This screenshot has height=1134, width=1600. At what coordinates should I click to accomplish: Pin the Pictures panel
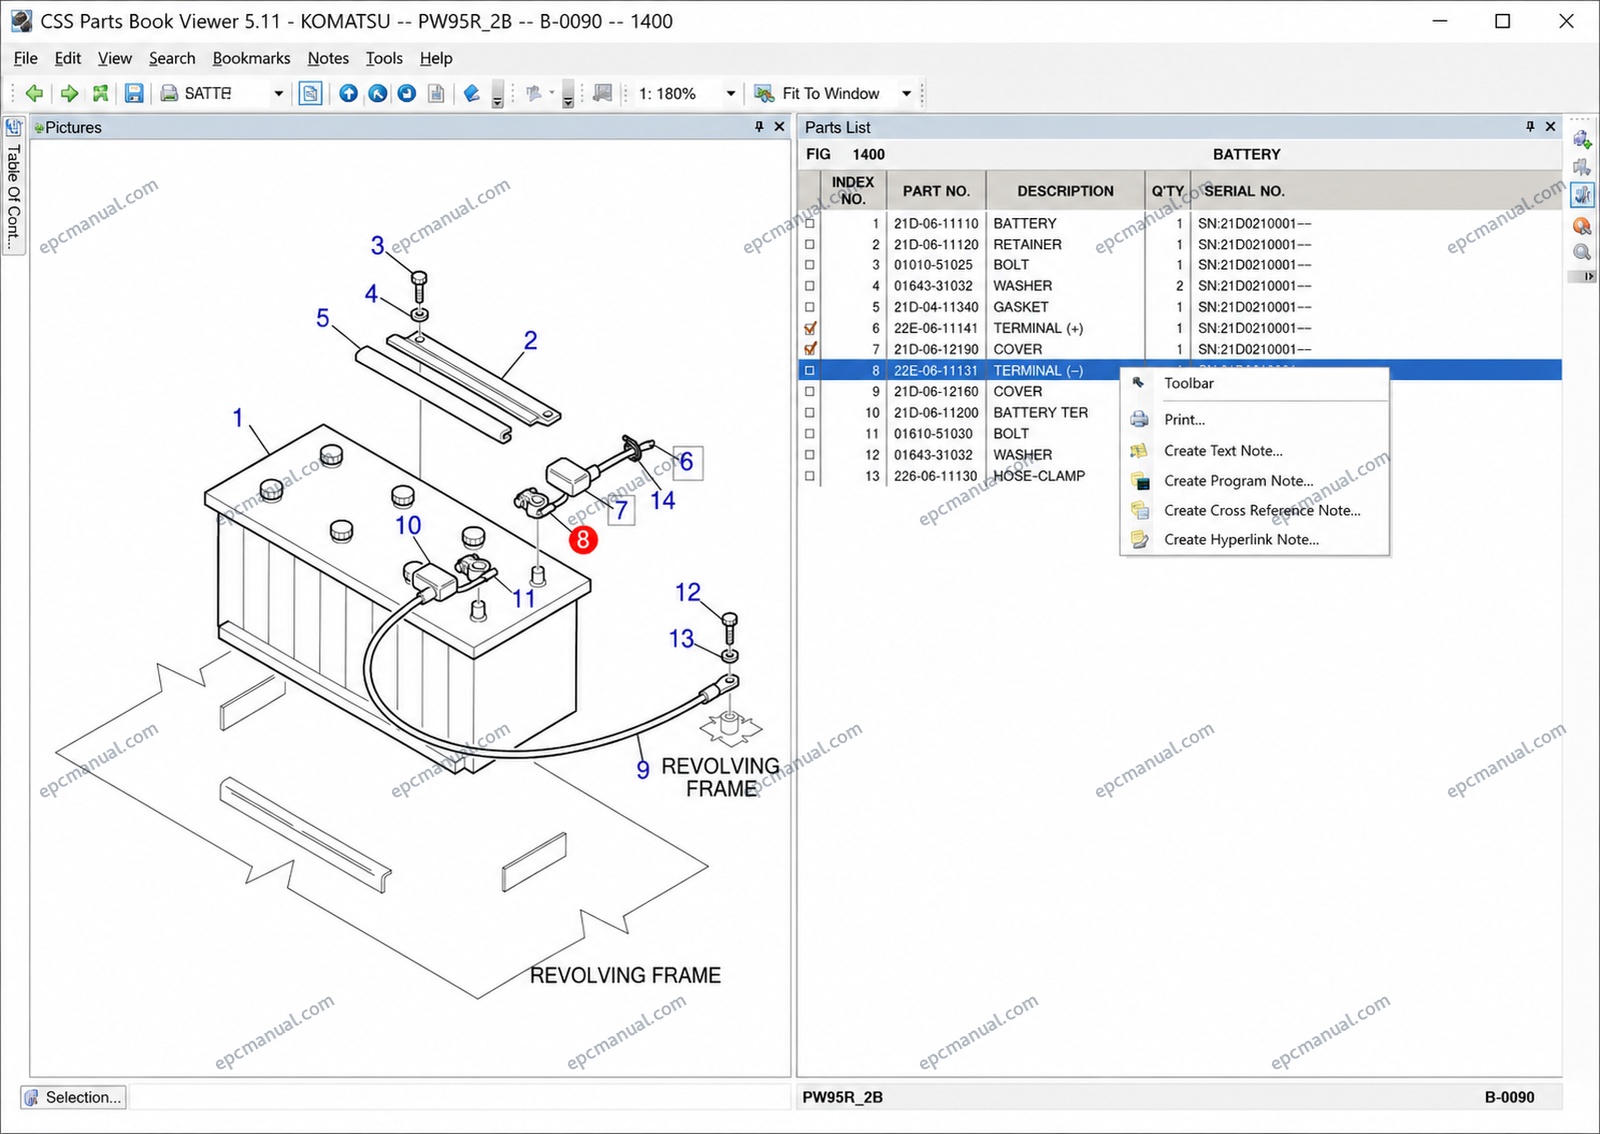click(759, 127)
